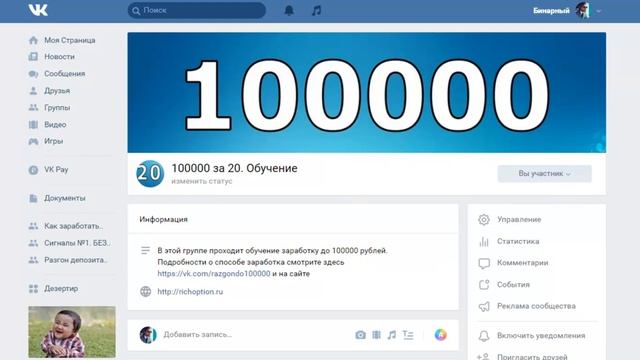This screenshot has height=360, width=640.
Task: Click the baby photo ad thumbnail
Action: (72, 332)
